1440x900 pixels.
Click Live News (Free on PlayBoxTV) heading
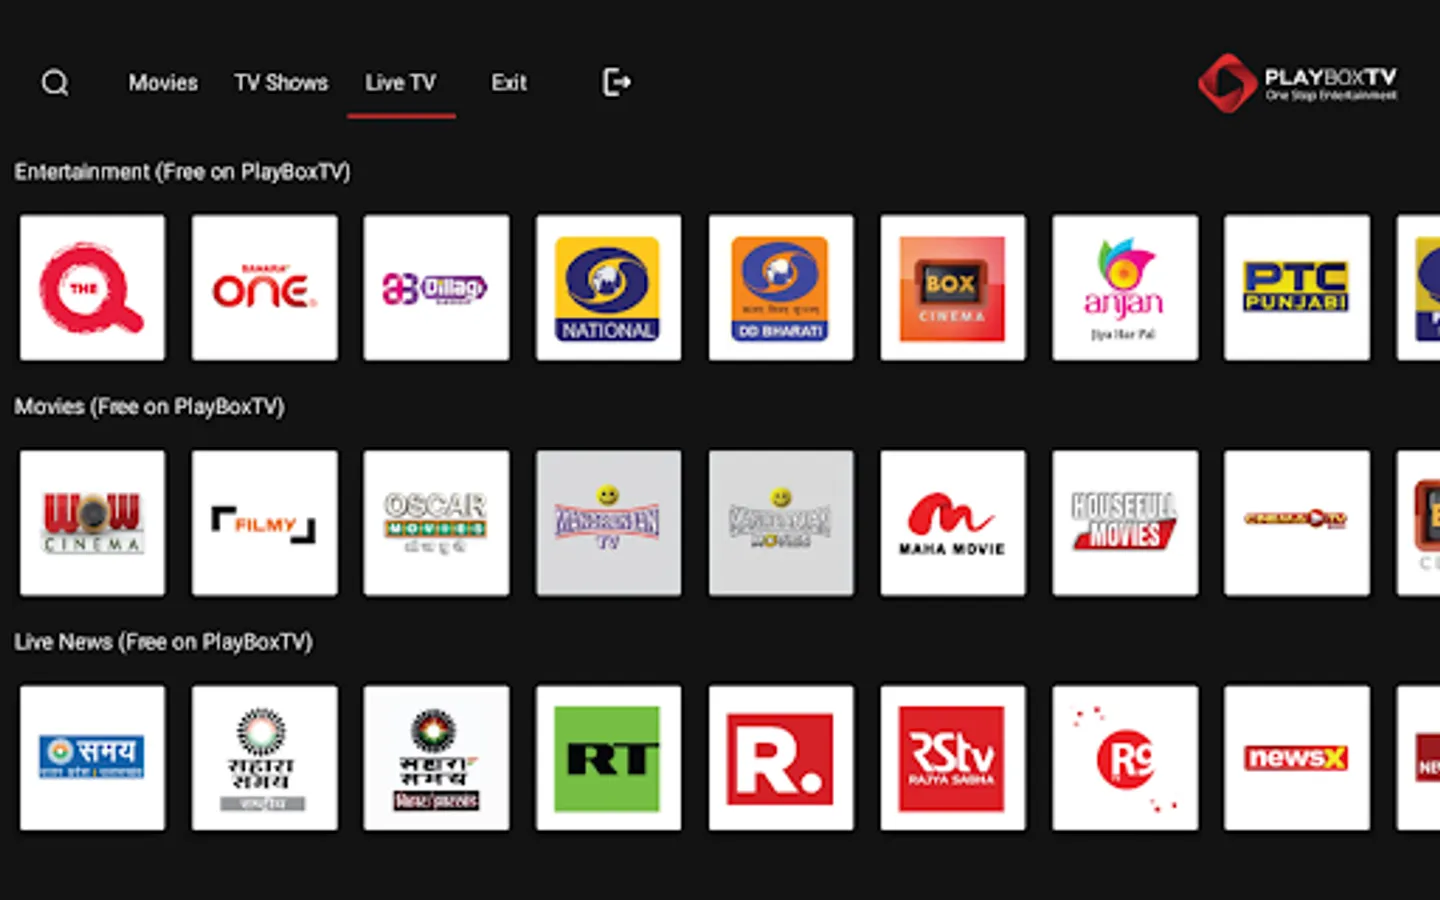click(x=164, y=642)
